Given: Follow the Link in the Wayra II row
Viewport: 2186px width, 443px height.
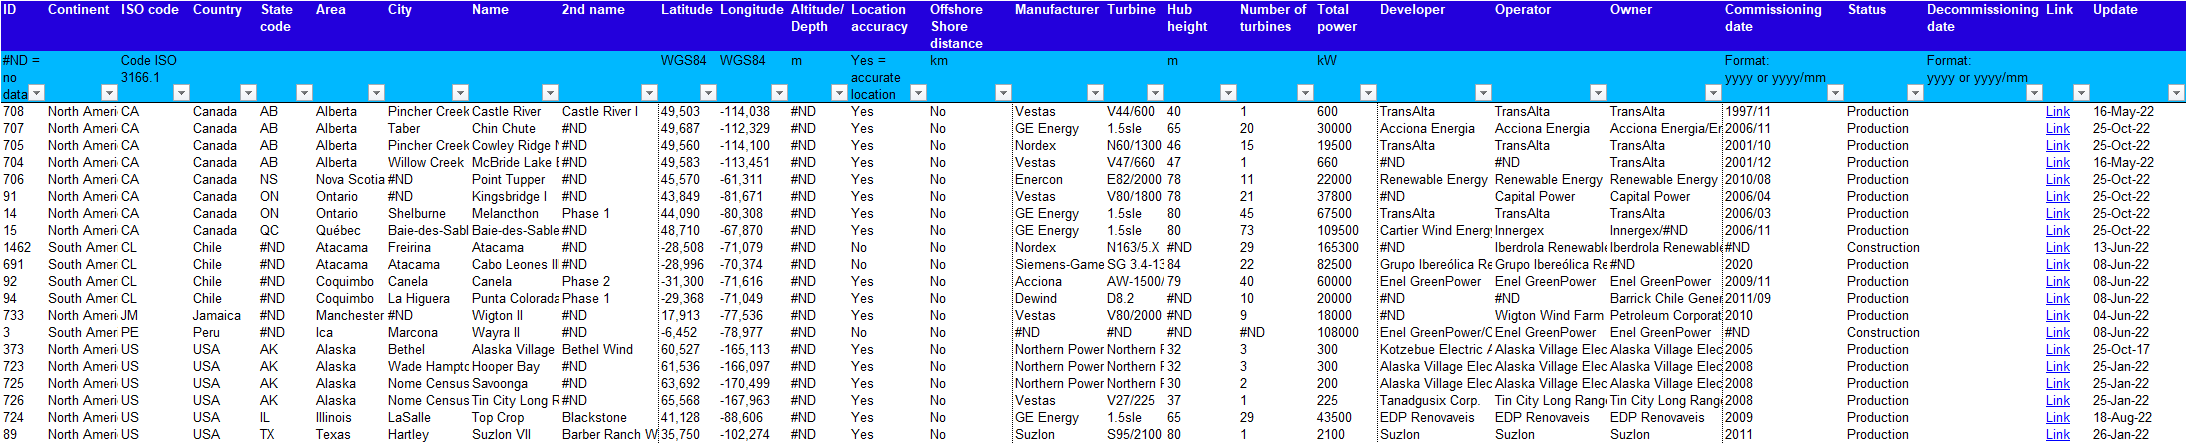Looking at the screenshot, I should (2057, 332).
